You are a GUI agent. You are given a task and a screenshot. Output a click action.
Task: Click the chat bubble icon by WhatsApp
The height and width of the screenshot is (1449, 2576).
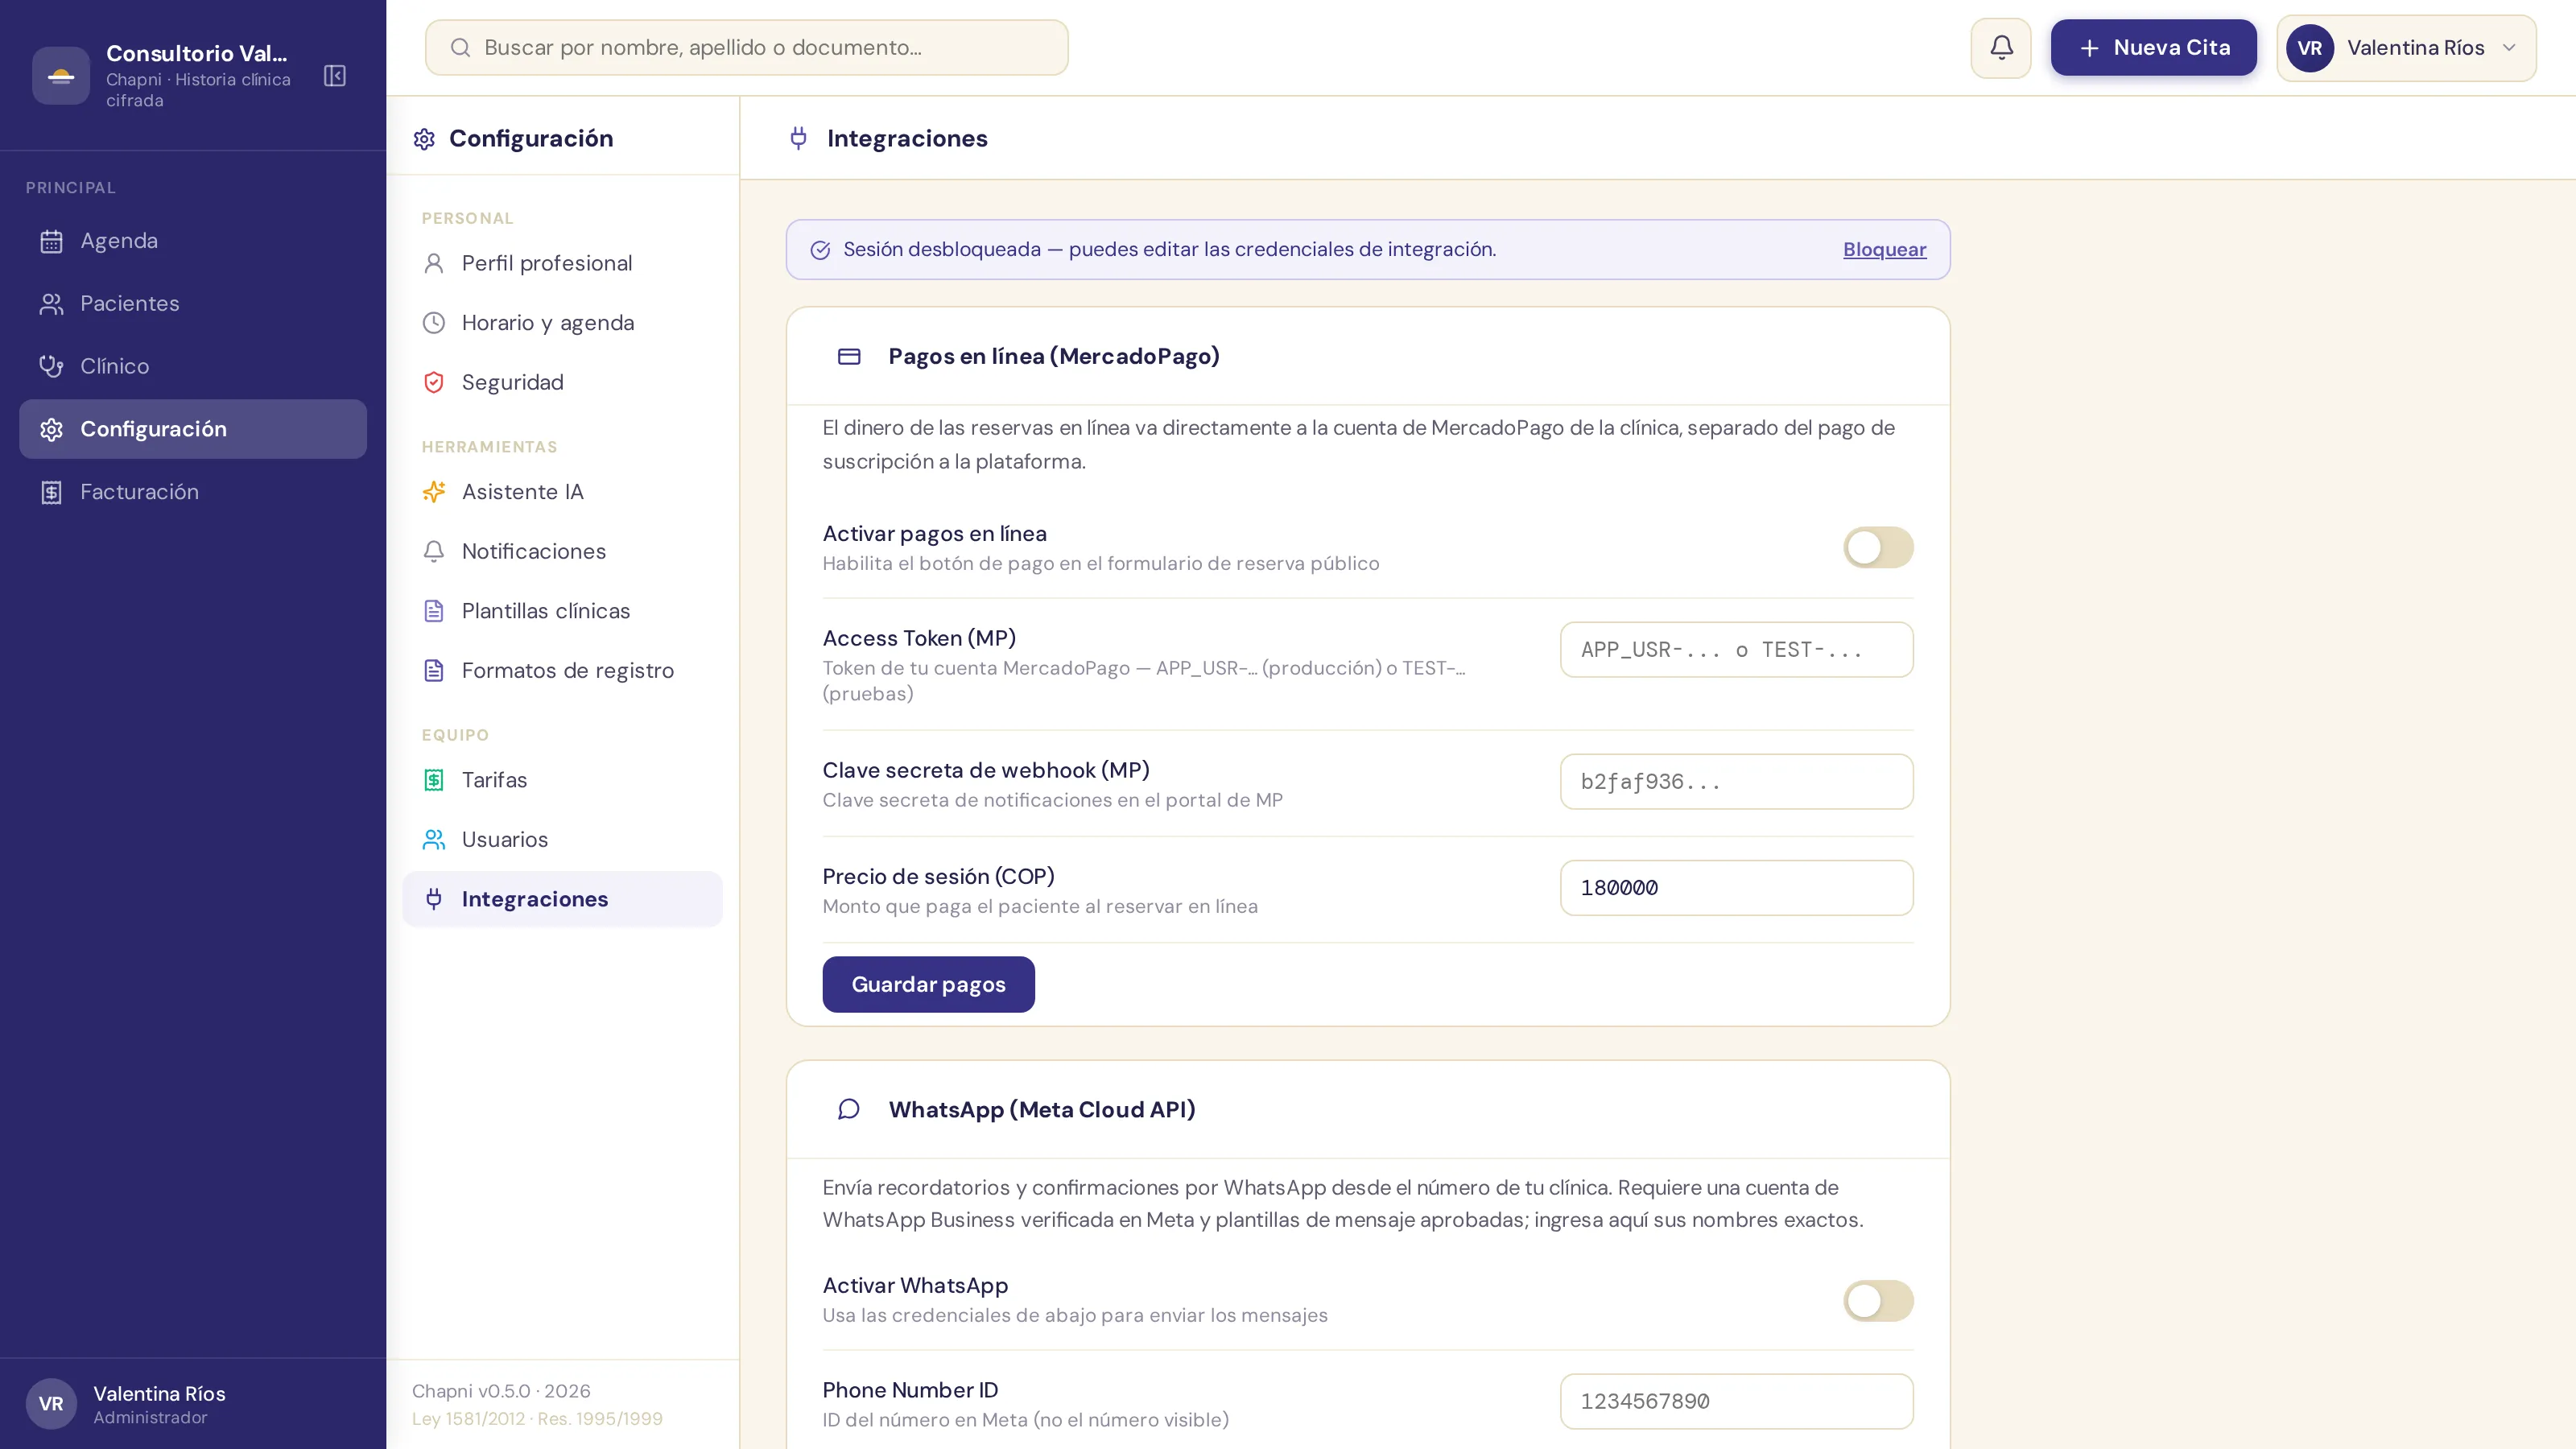849,1109
